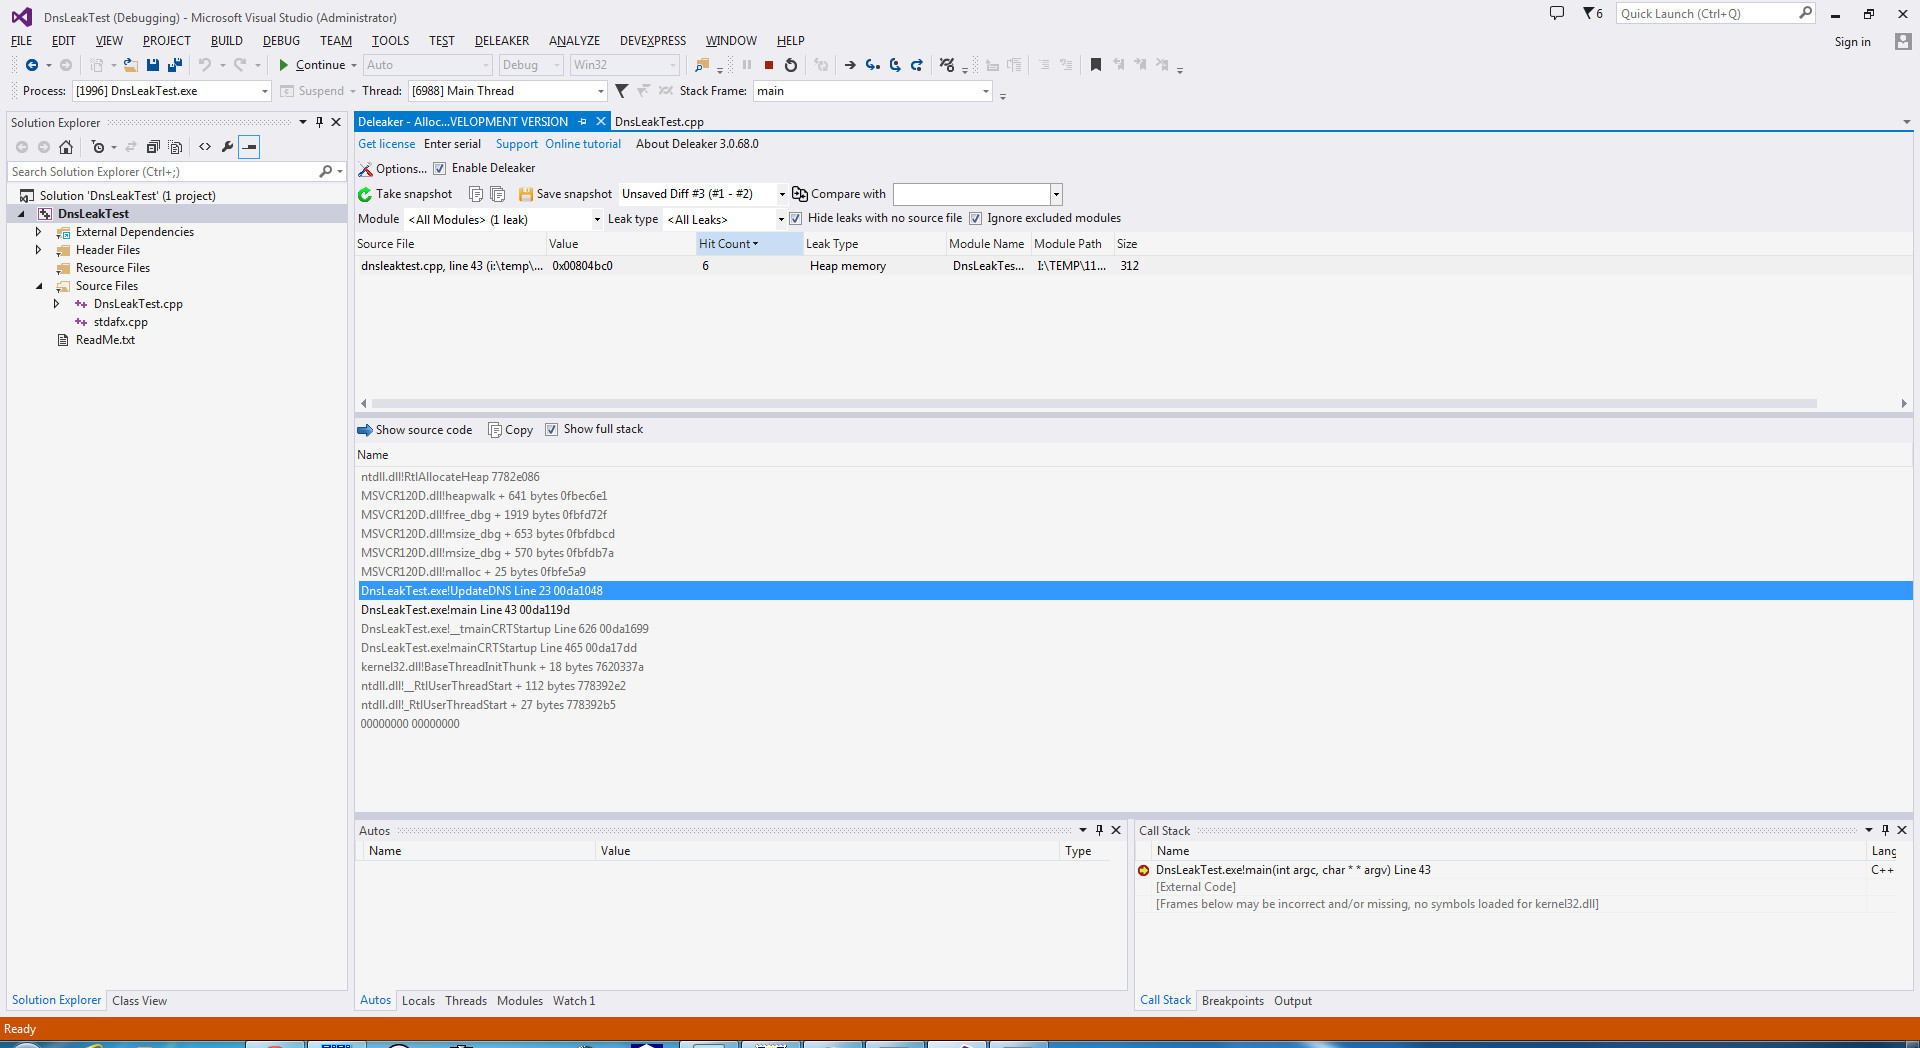
Task: Switch to the Breakpoints tab
Action: (1232, 1001)
